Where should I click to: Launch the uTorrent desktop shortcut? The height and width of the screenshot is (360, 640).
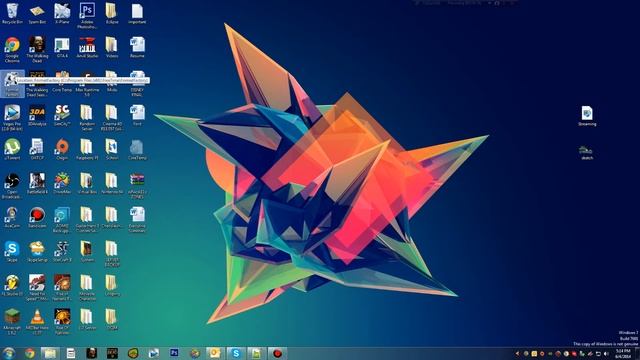(x=12, y=149)
